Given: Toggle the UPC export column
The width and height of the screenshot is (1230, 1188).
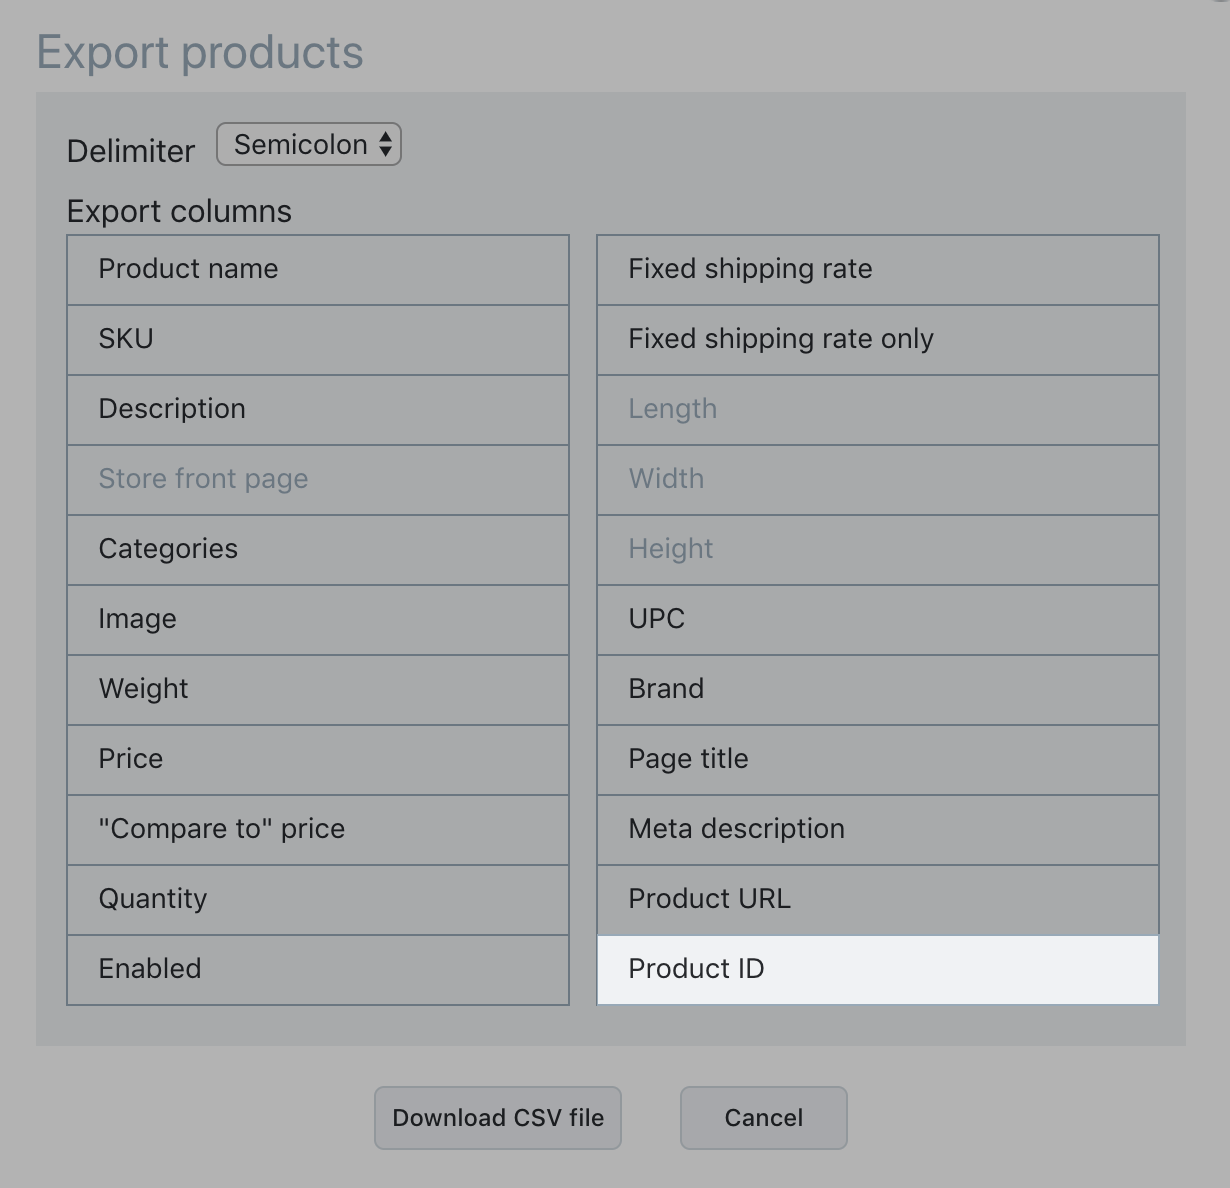Looking at the screenshot, I should click(x=878, y=620).
